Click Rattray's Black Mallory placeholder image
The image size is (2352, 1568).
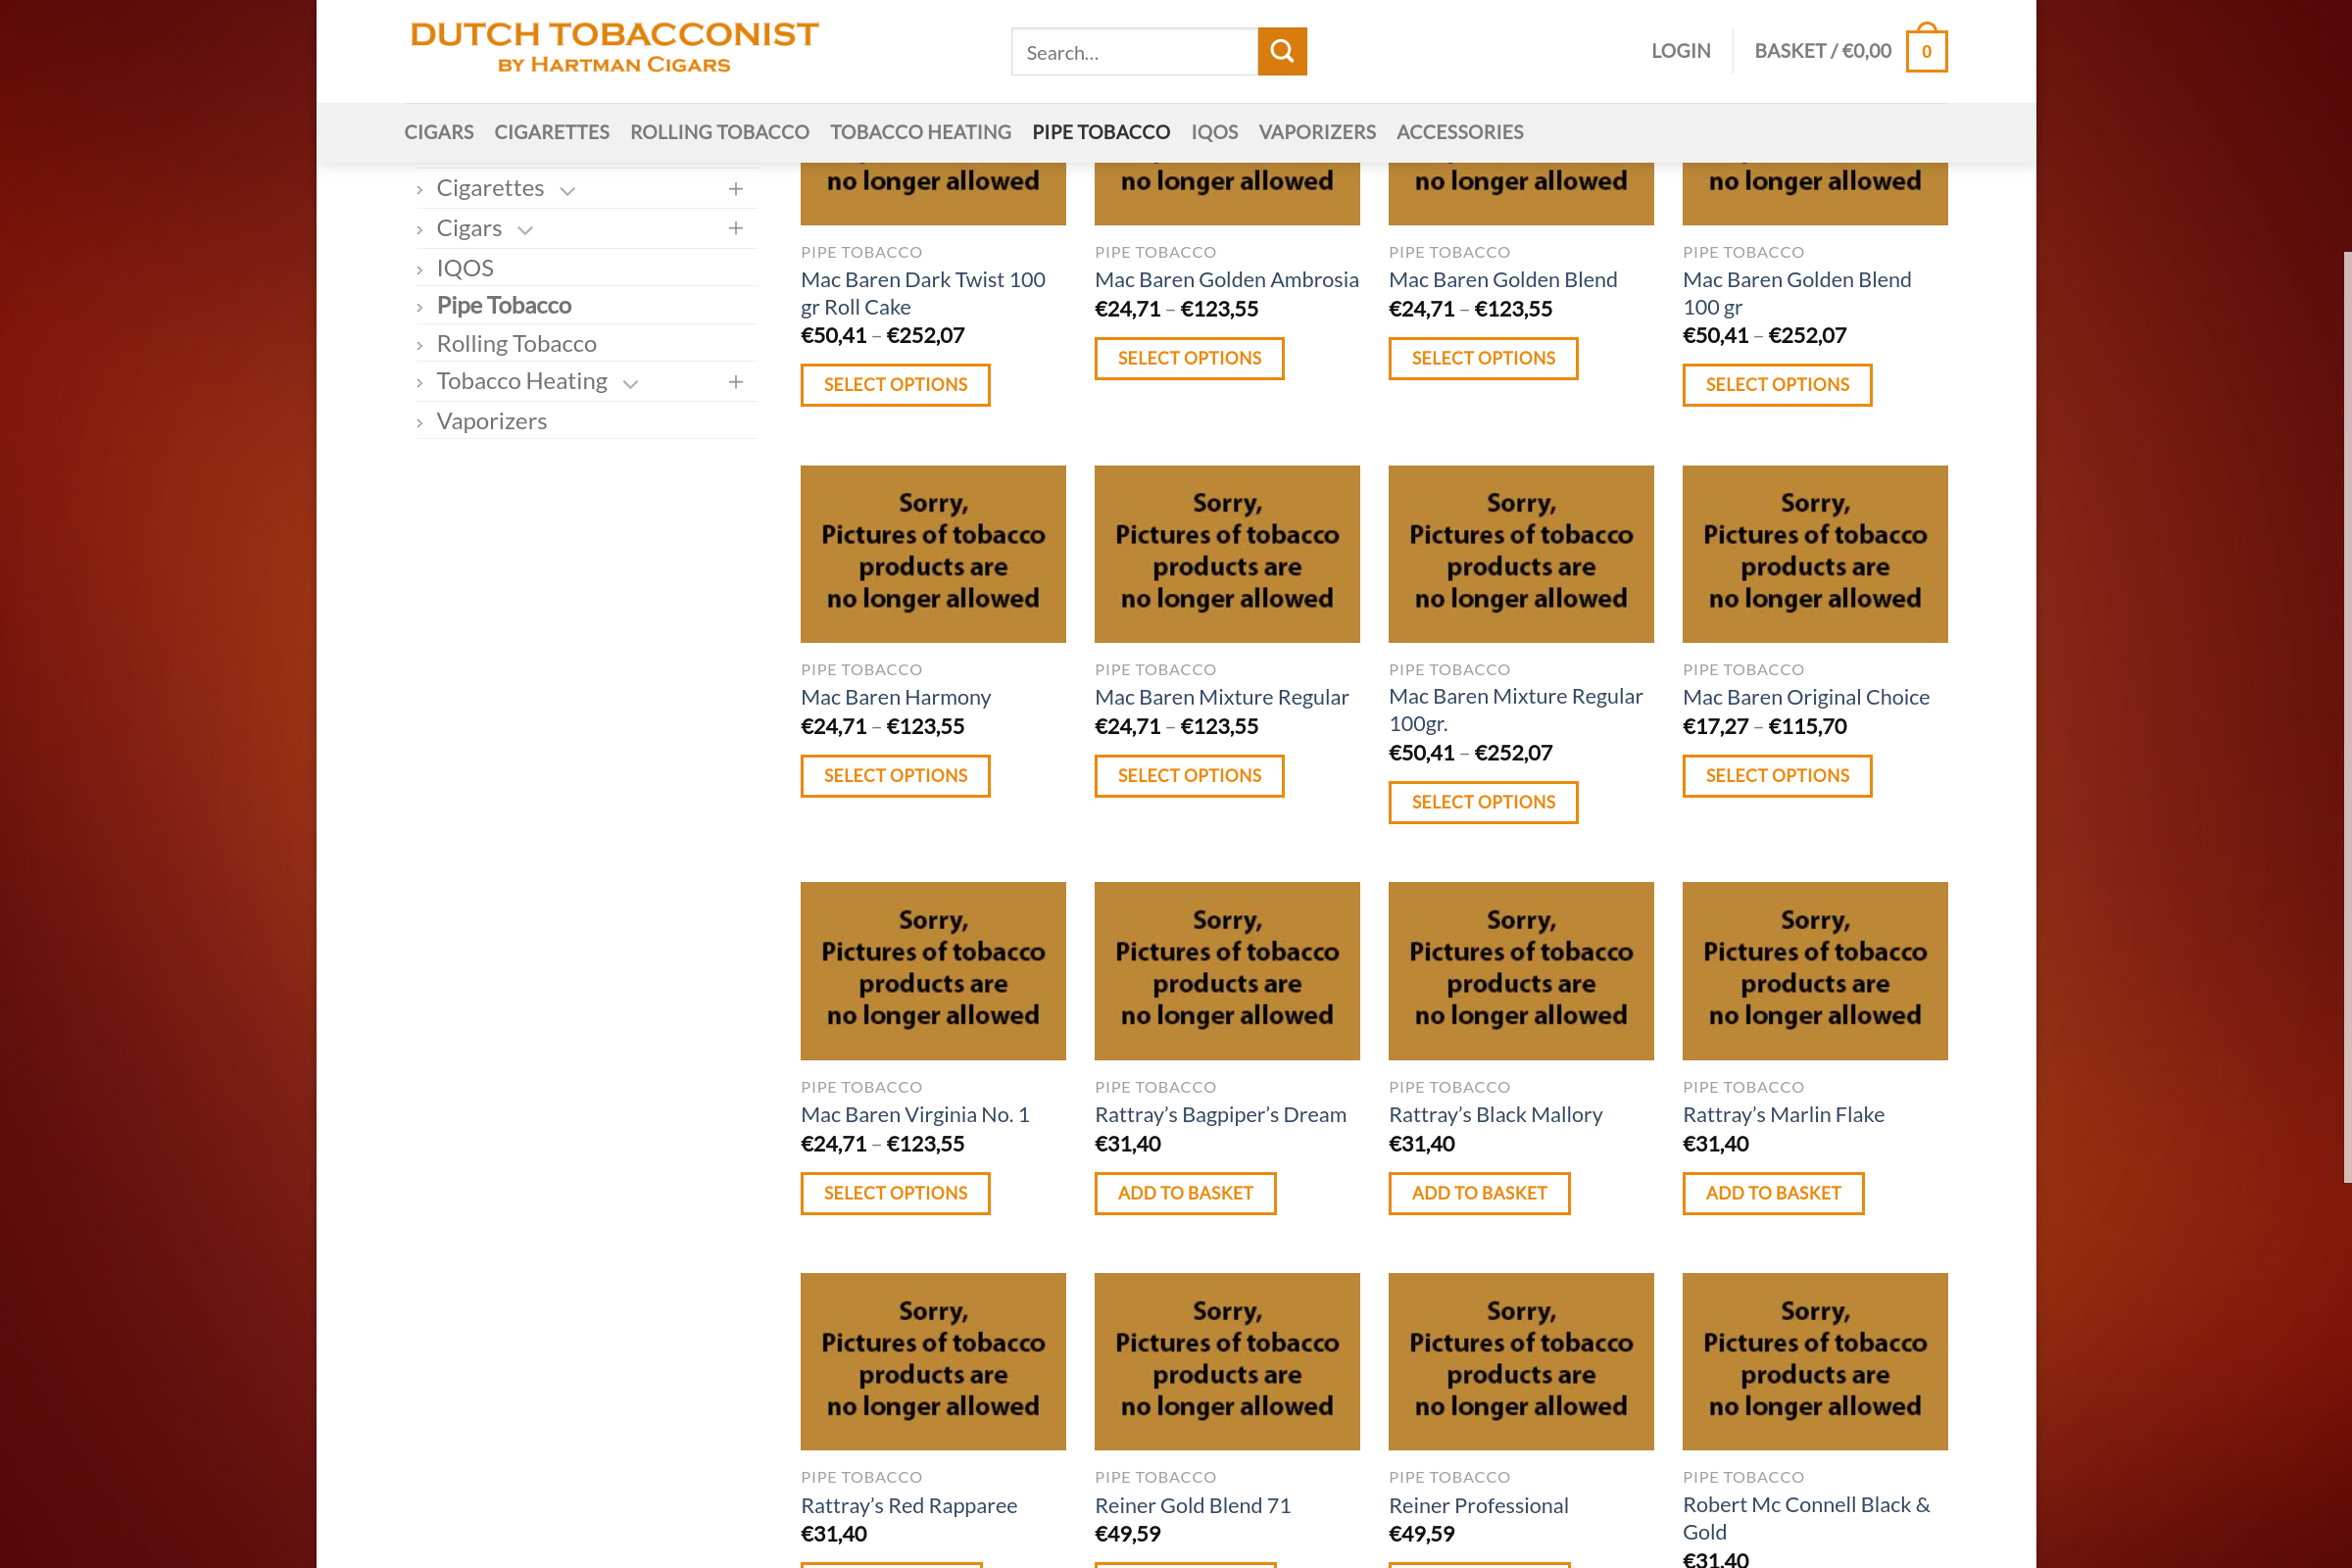1521,971
